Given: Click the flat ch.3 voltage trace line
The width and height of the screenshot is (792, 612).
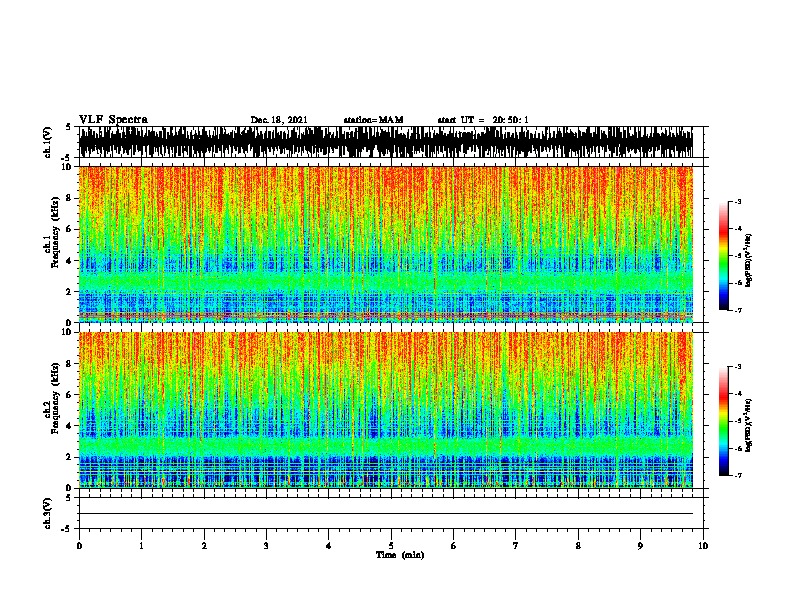Looking at the screenshot, I should 386,514.
